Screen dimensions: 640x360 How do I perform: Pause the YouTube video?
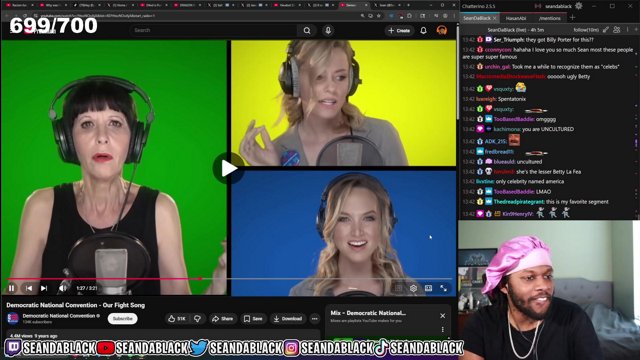11,288
